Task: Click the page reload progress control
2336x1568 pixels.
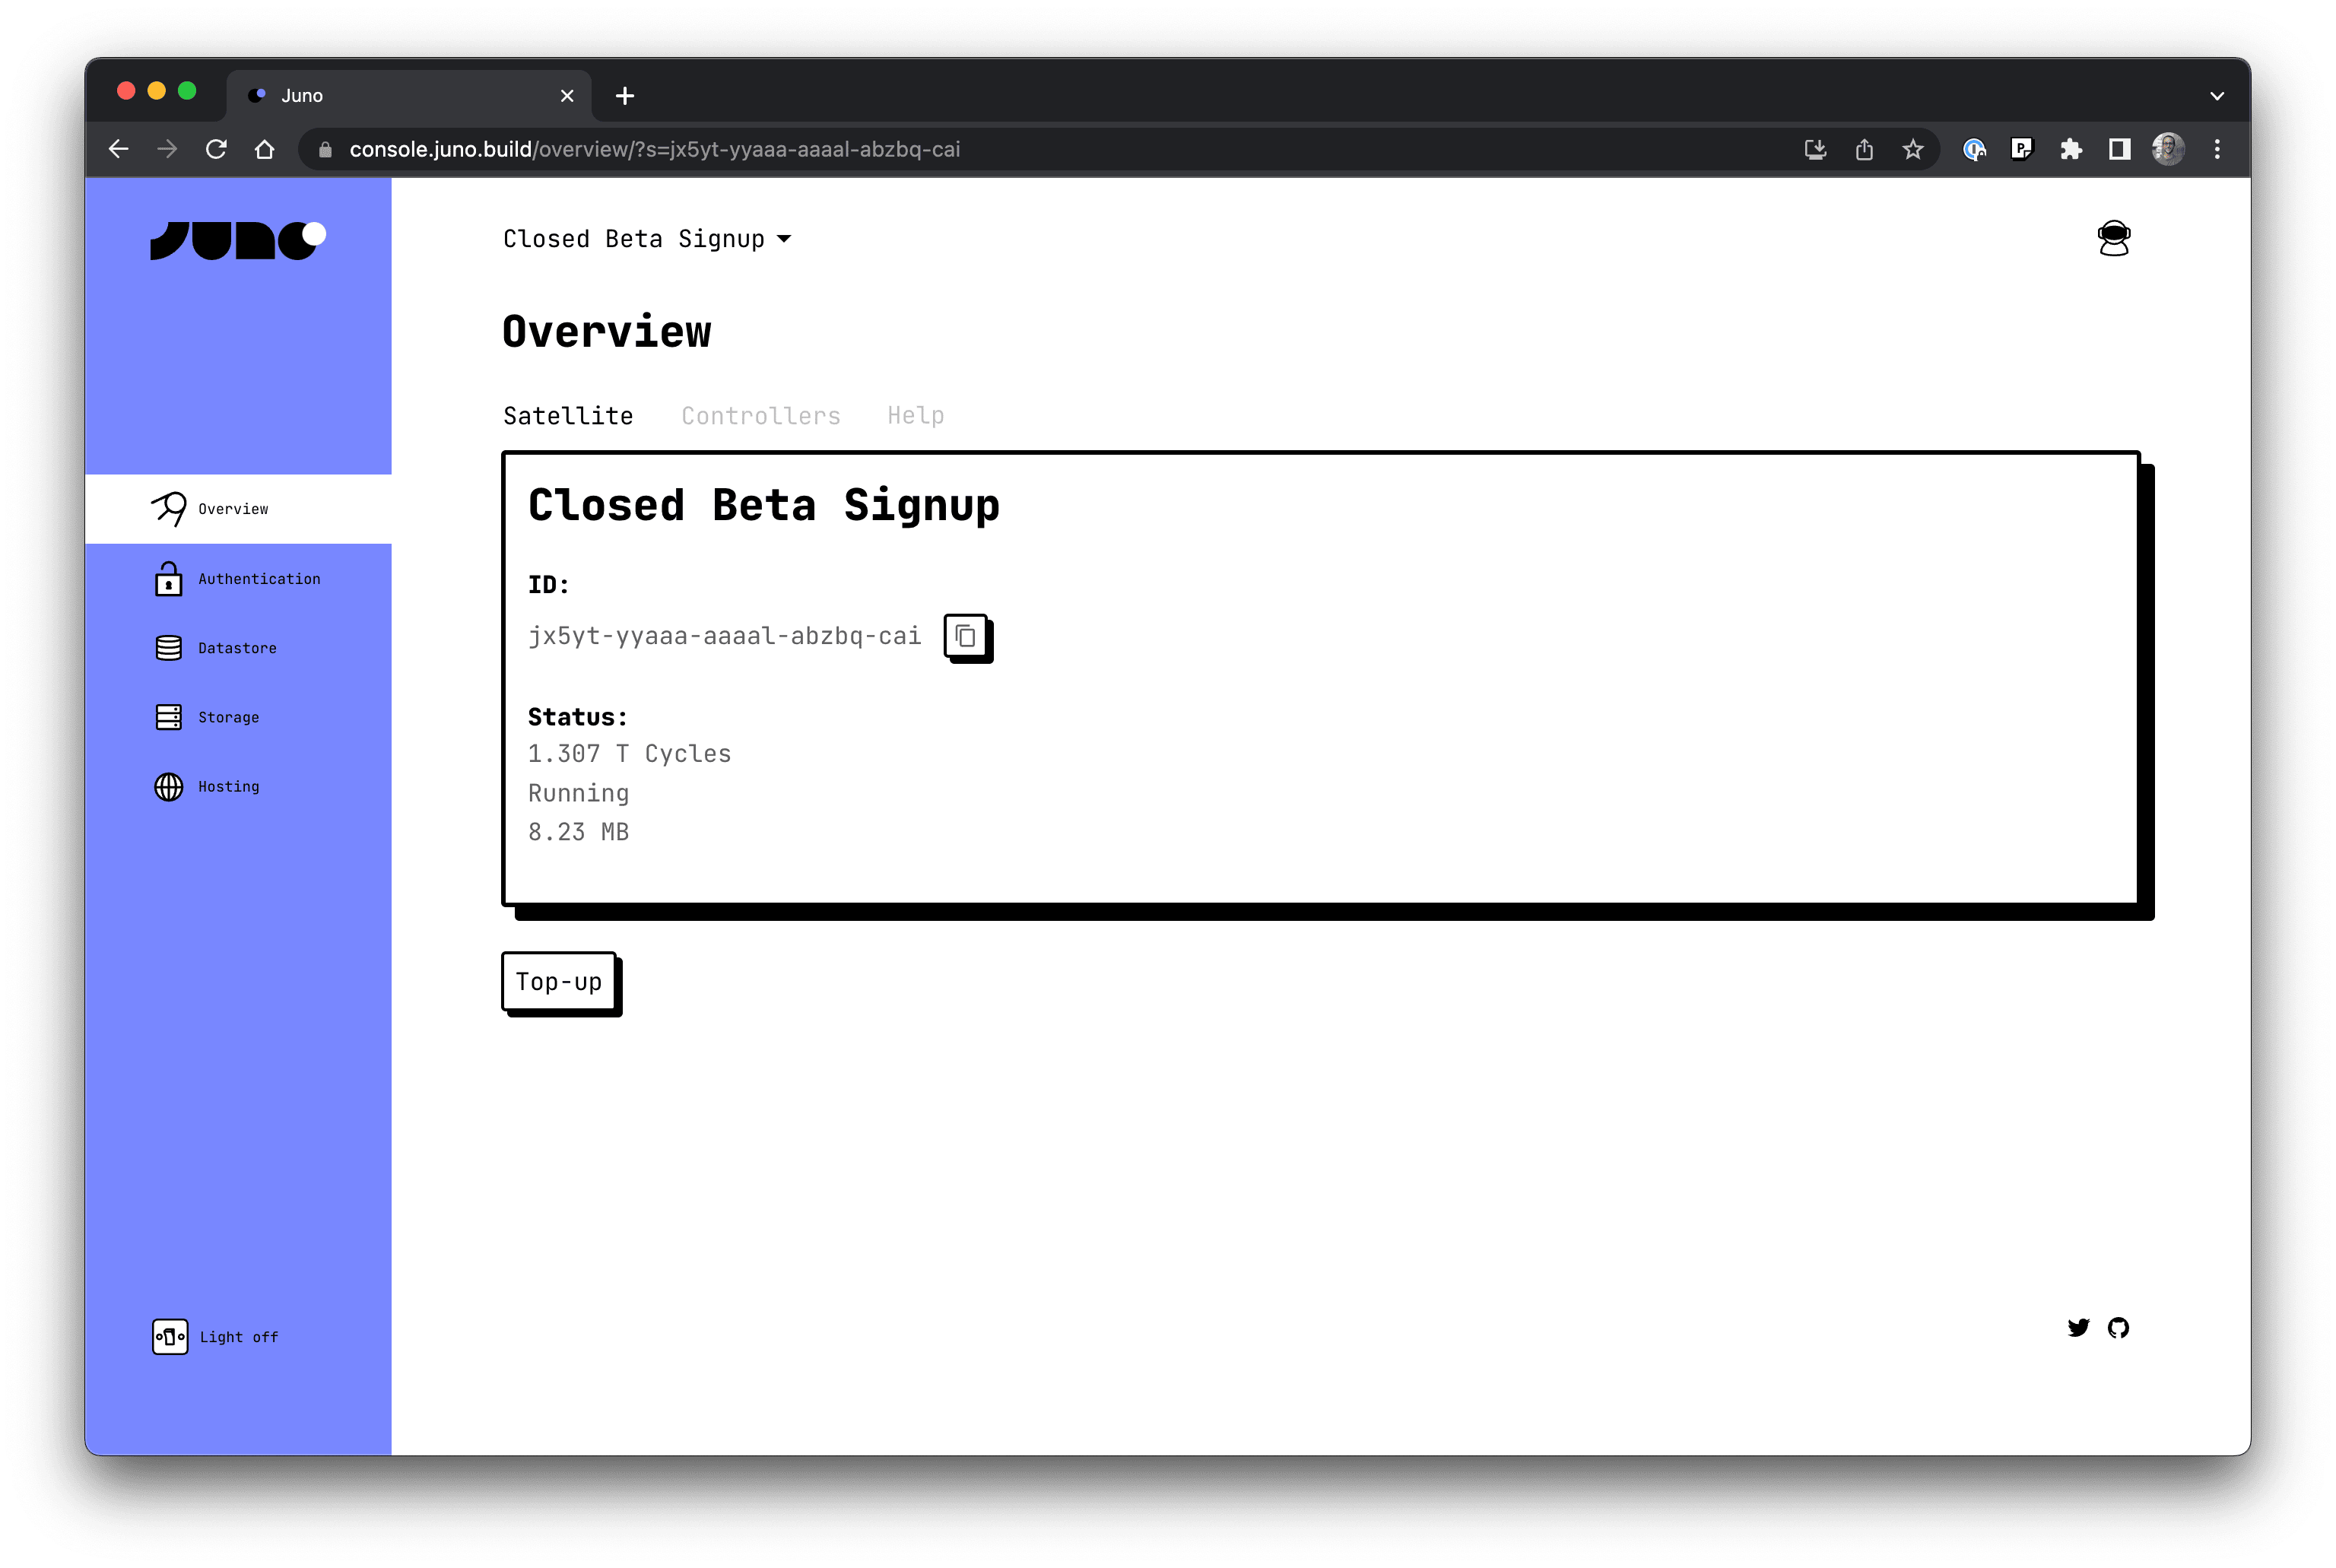Action: point(216,149)
